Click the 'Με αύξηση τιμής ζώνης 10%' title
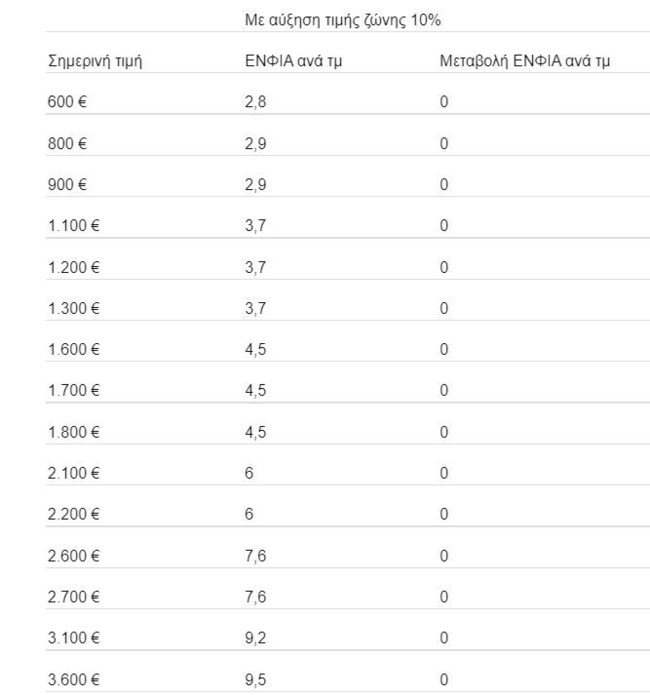The width and height of the screenshot is (650, 695). [x=343, y=20]
